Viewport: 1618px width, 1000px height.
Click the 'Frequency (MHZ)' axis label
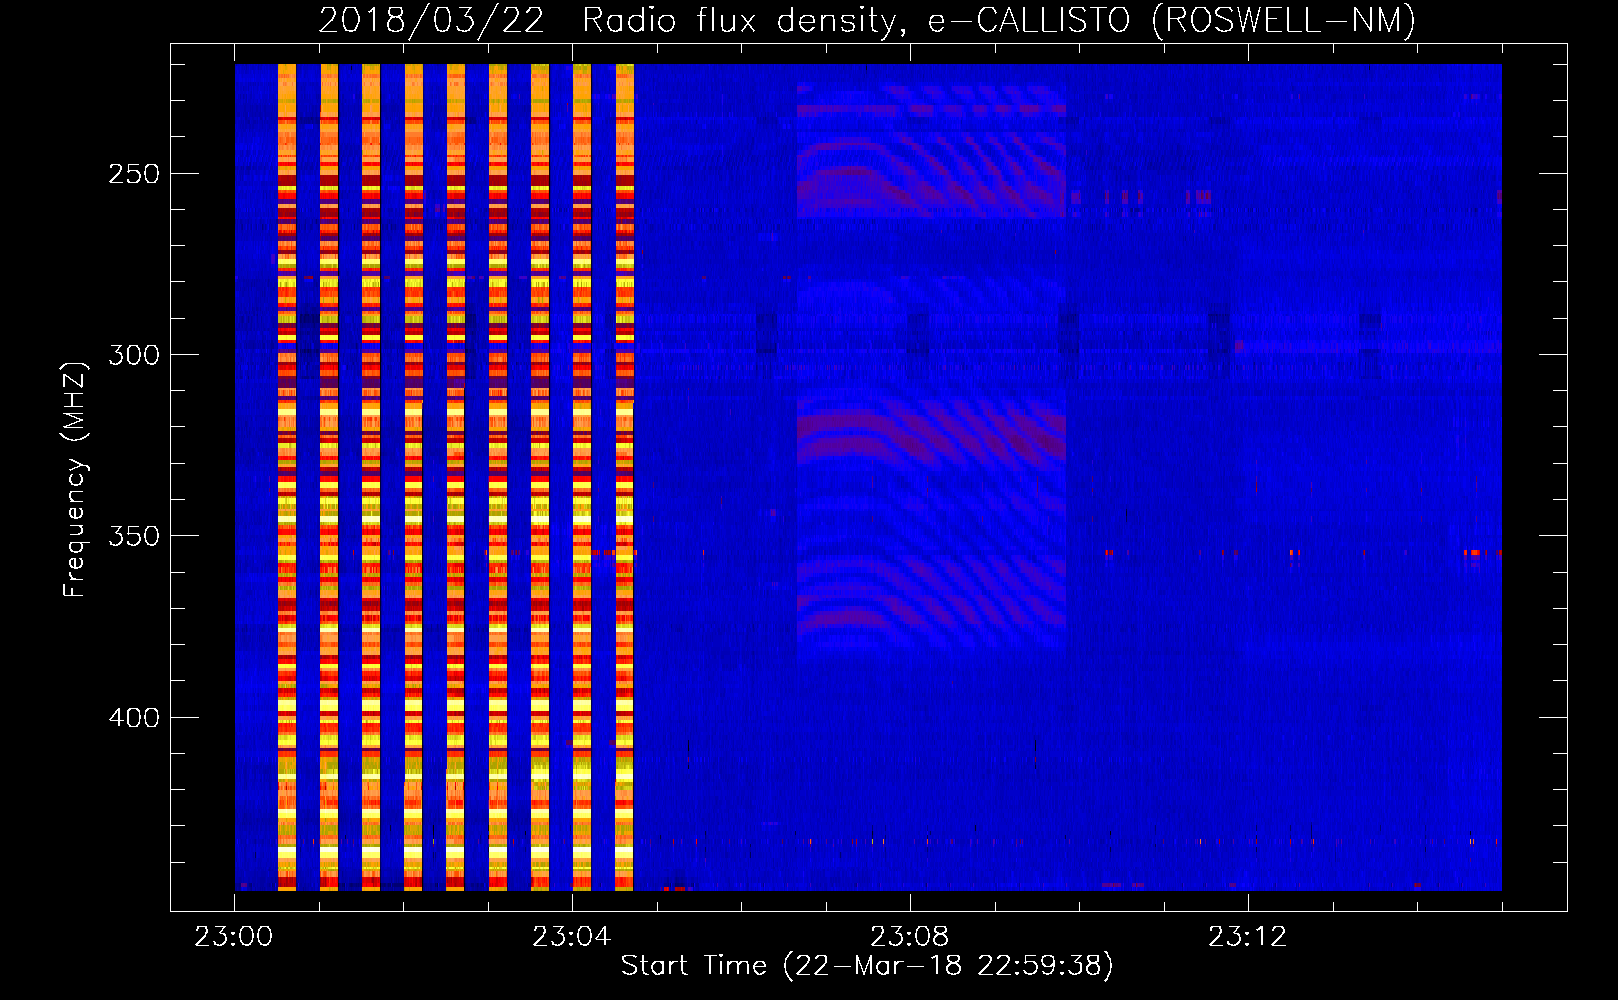pyautogui.click(x=76, y=479)
